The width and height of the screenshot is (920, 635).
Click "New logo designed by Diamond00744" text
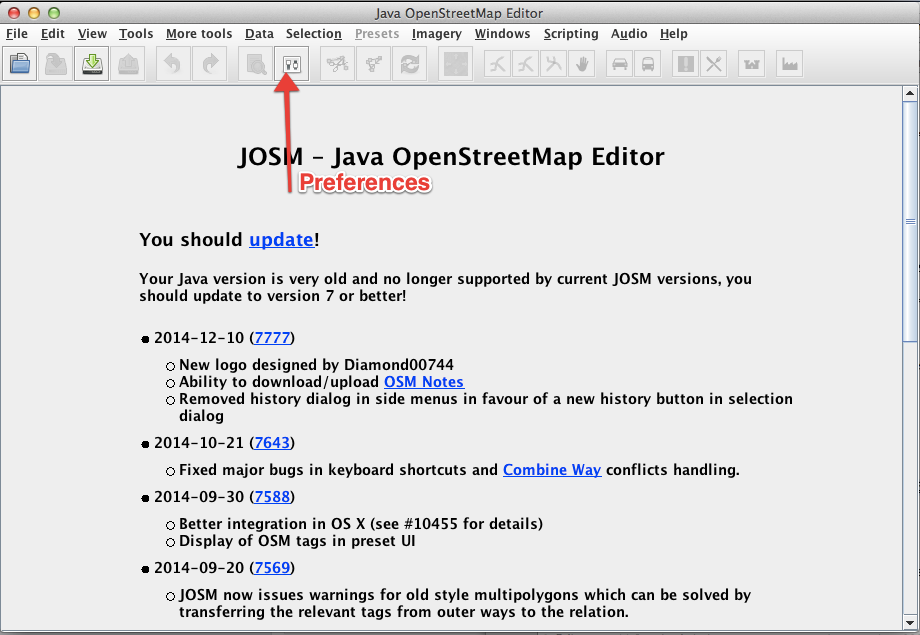316,365
